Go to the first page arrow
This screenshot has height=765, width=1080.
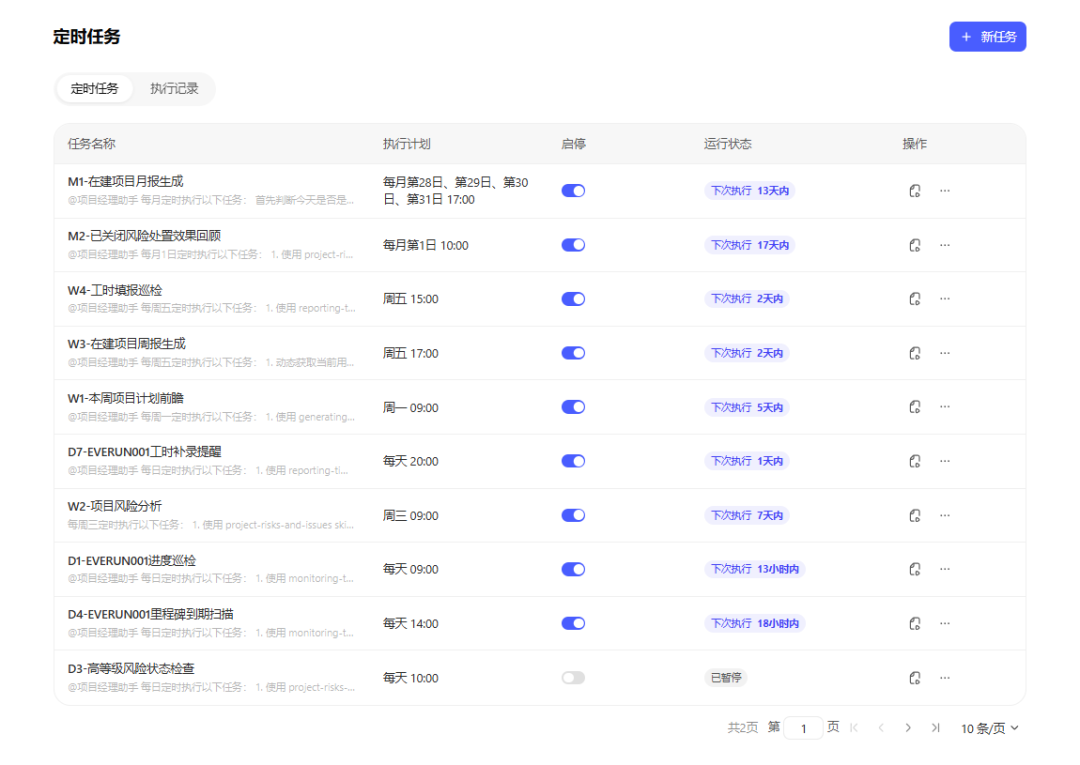tap(854, 728)
